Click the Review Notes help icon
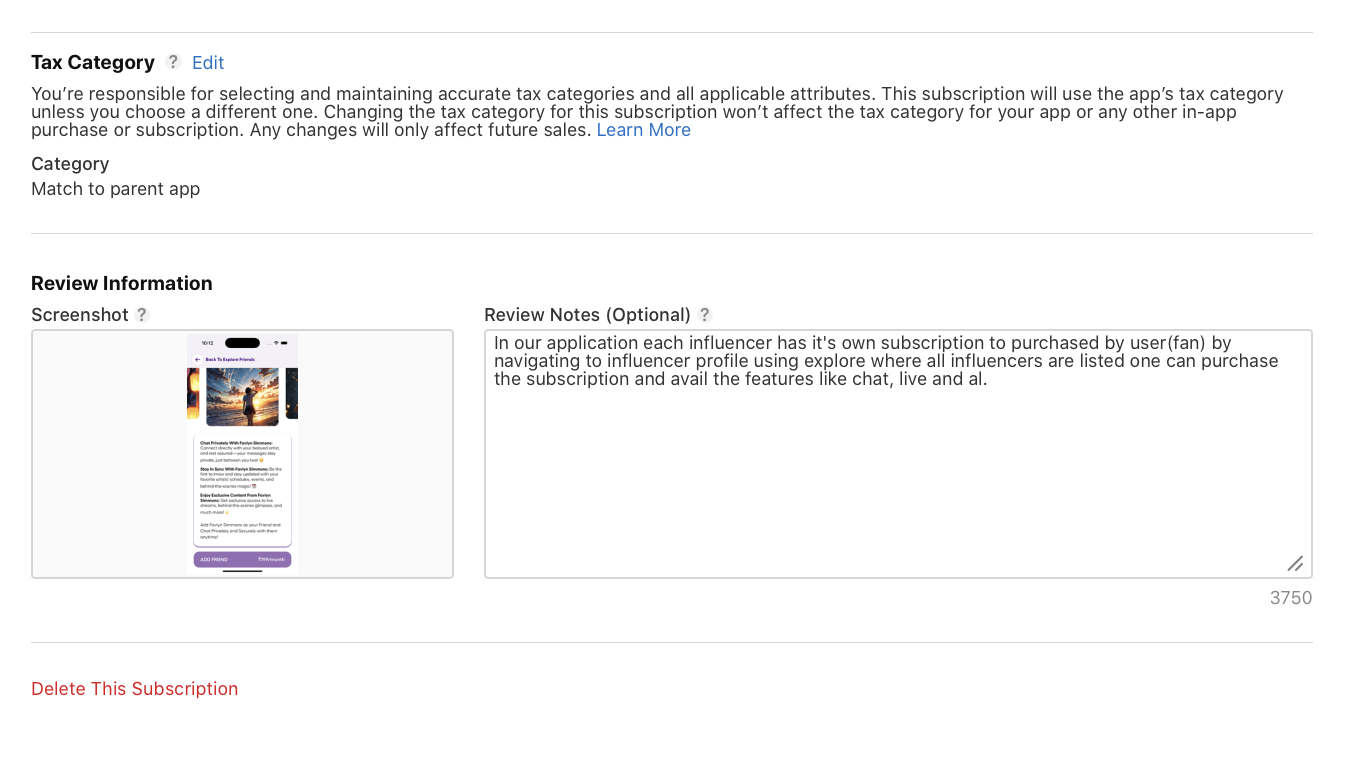 pos(705,315)
